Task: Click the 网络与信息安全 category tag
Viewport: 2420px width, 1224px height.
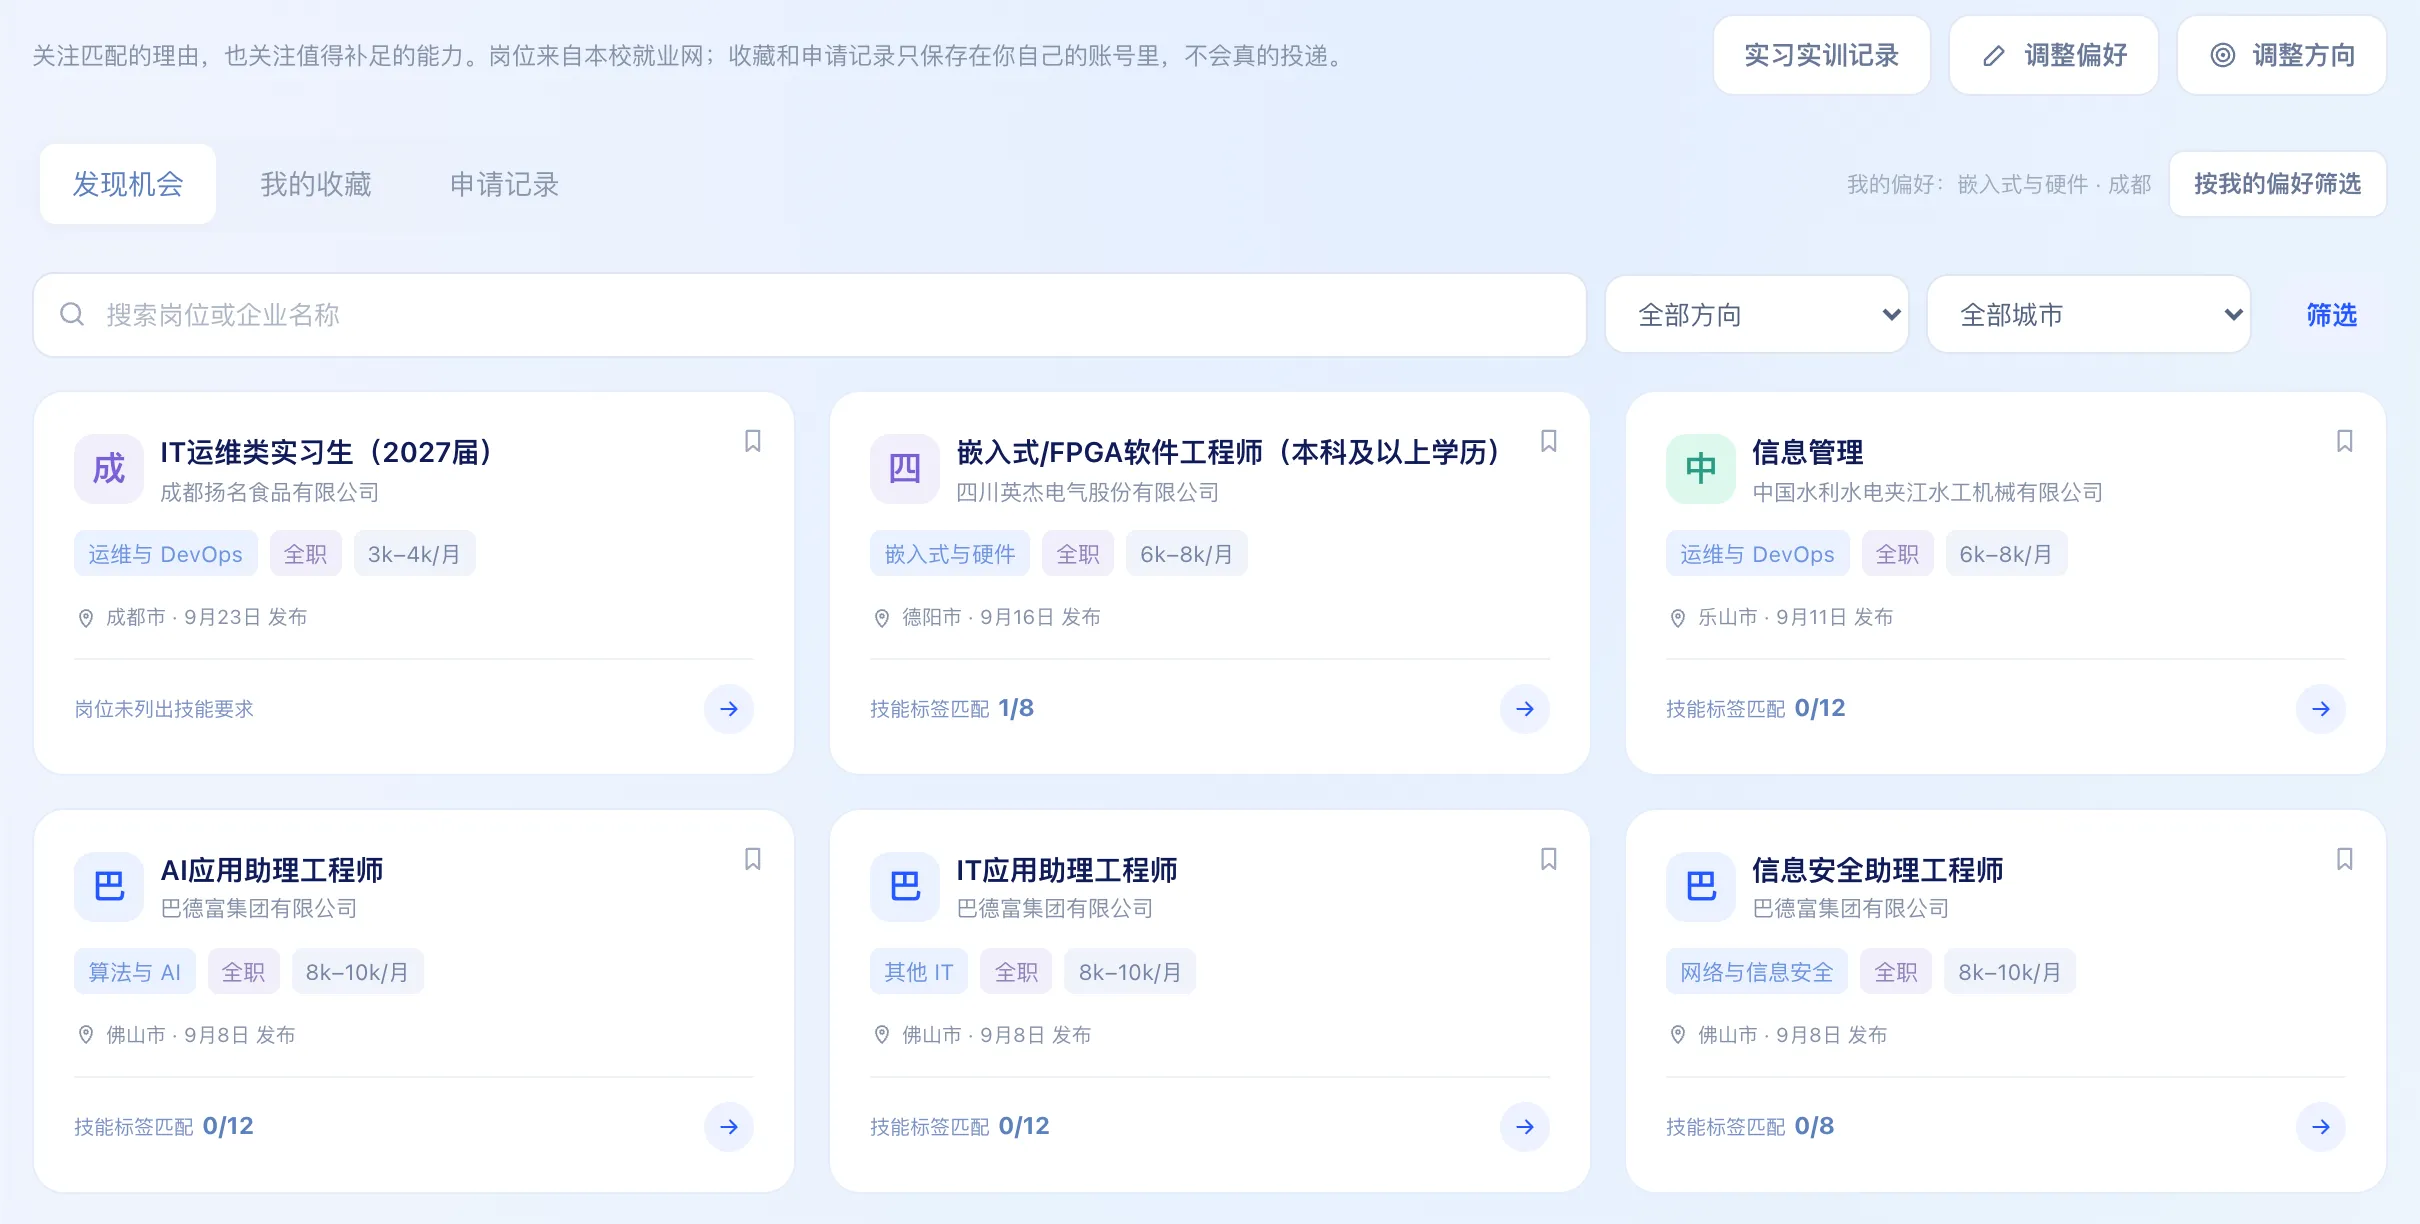Action: click(1757, 972)
